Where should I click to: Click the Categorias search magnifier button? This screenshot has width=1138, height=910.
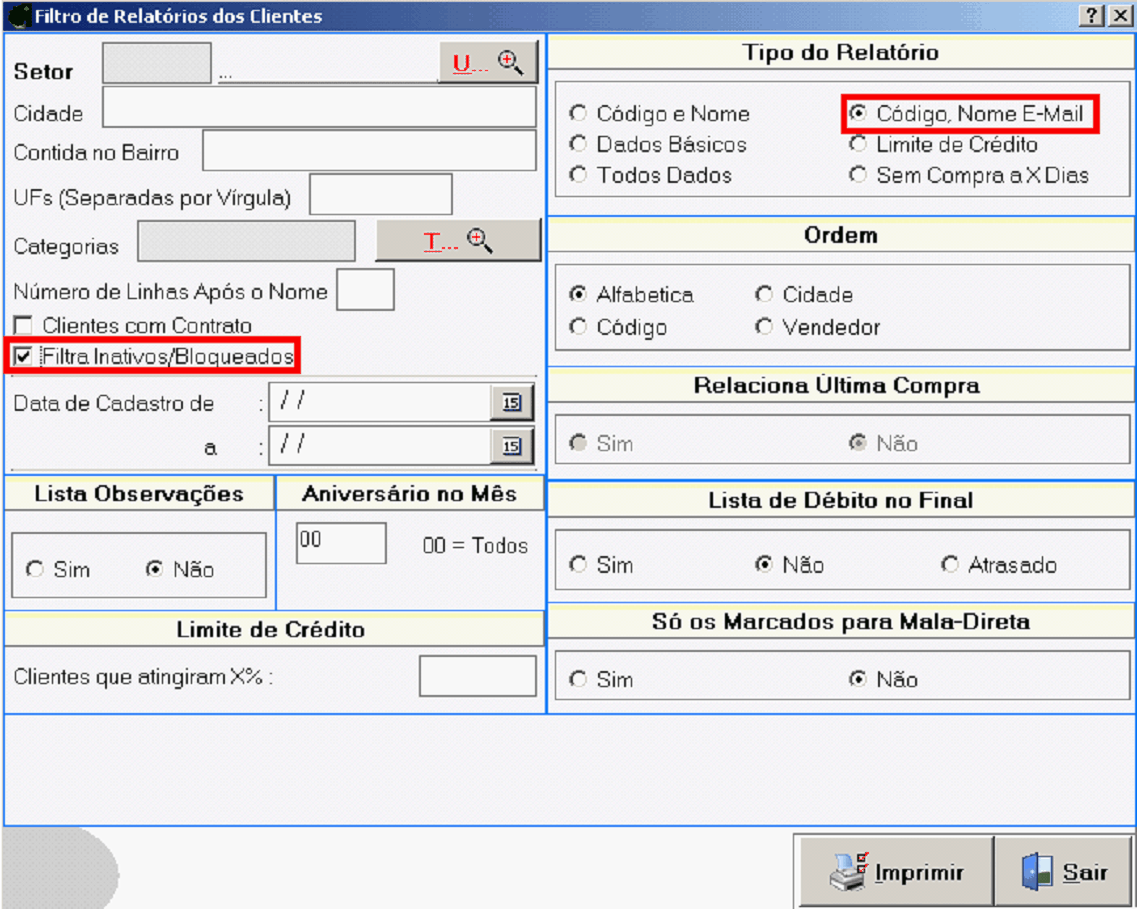tap(458, 241)
